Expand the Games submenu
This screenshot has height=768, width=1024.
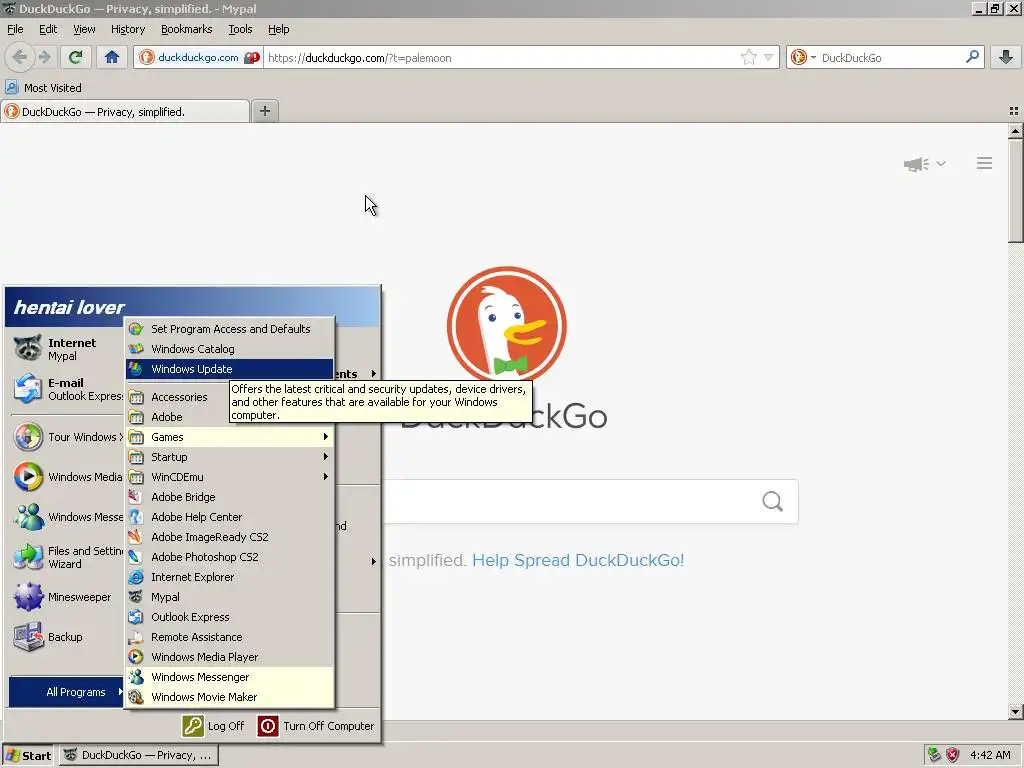tap(229, 437)
